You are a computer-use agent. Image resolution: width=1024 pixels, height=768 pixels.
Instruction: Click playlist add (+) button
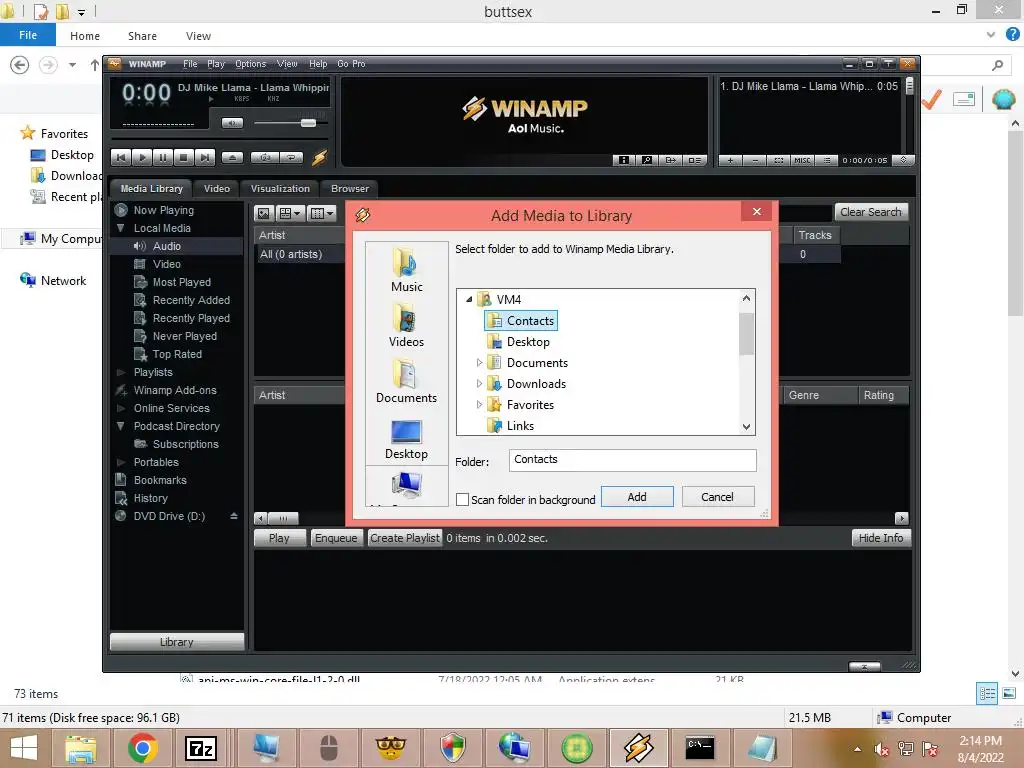(730, 160)
